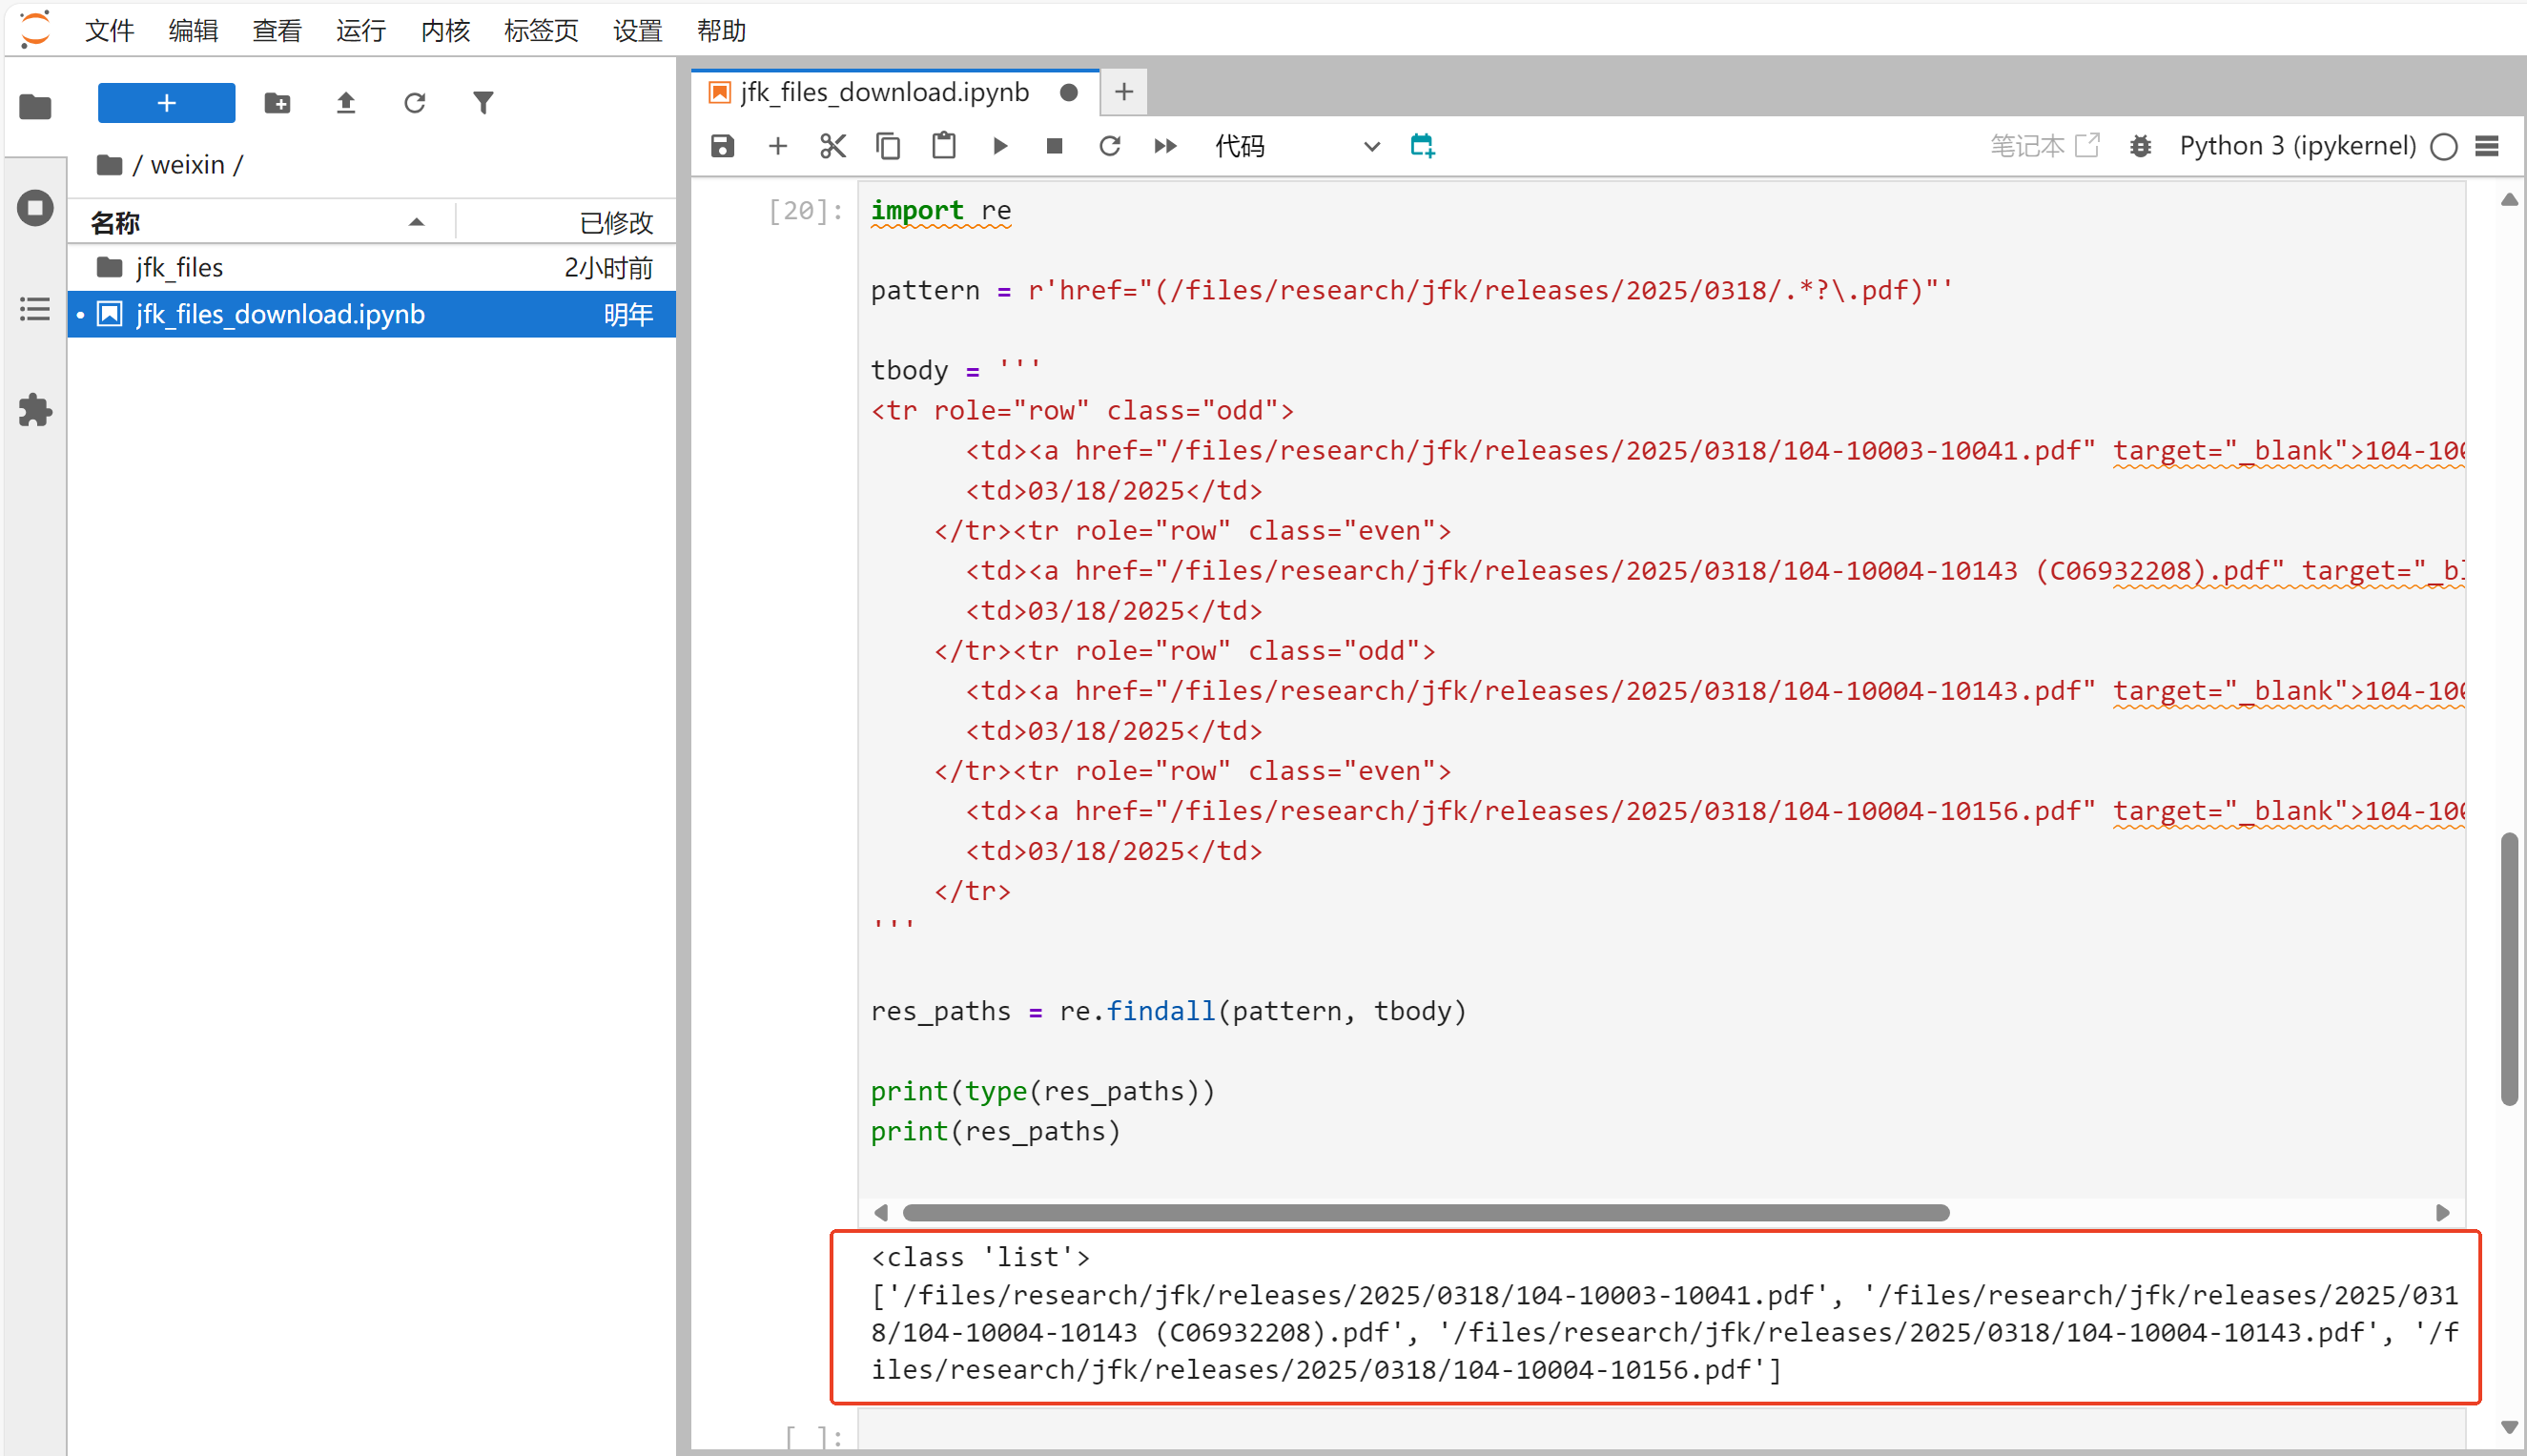Viewport: 2527px width, 1456px height.
Task: Click the blue new launcher plus button
Action: tap(166, 103)
